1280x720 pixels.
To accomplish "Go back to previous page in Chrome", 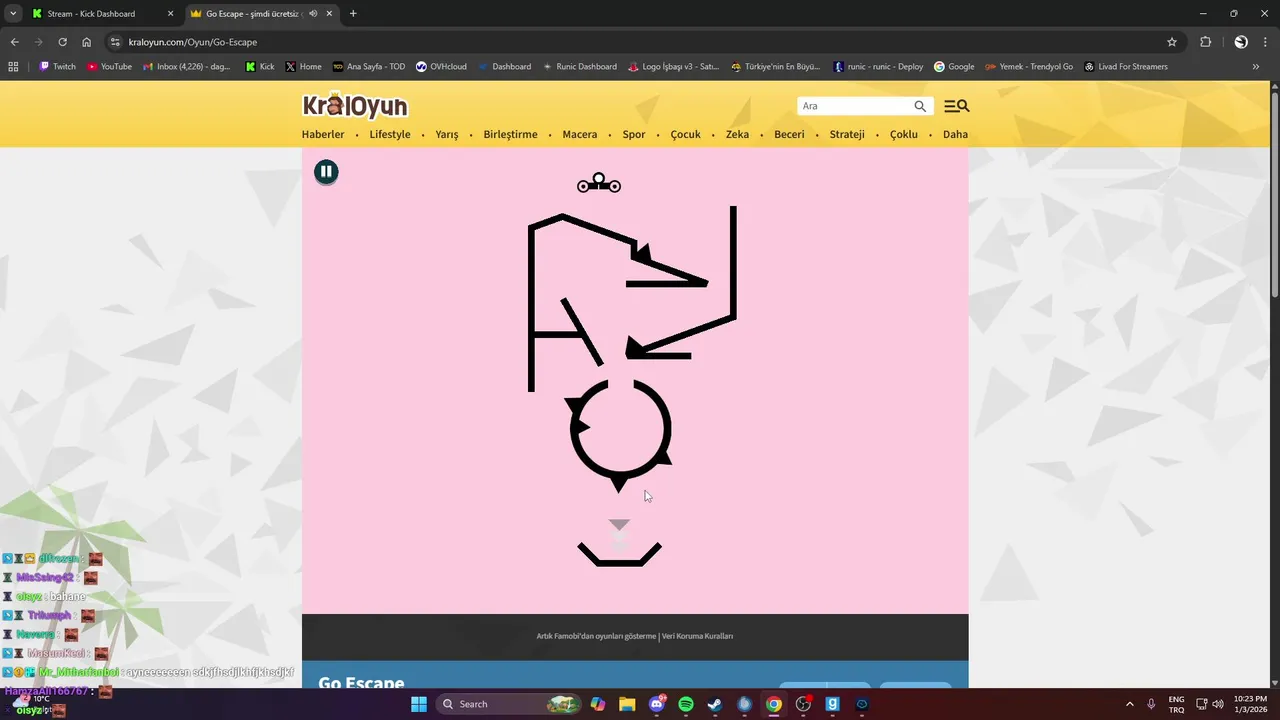I will point(14,42).
